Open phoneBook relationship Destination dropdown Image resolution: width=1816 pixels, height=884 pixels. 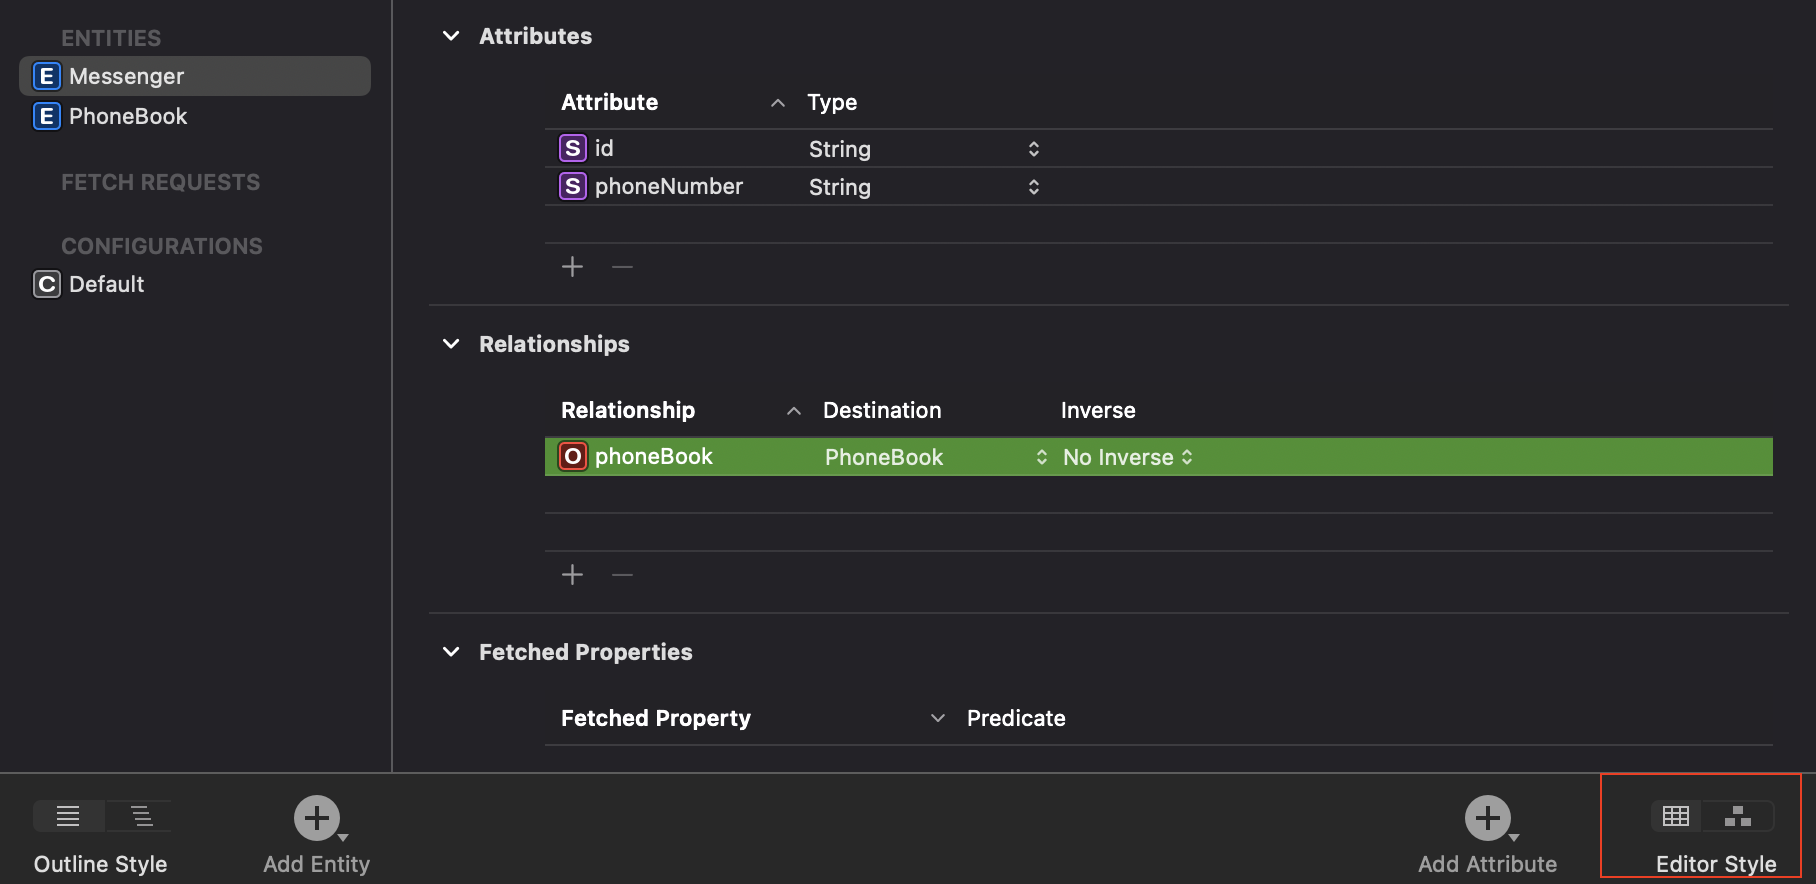click(1041, 457)
